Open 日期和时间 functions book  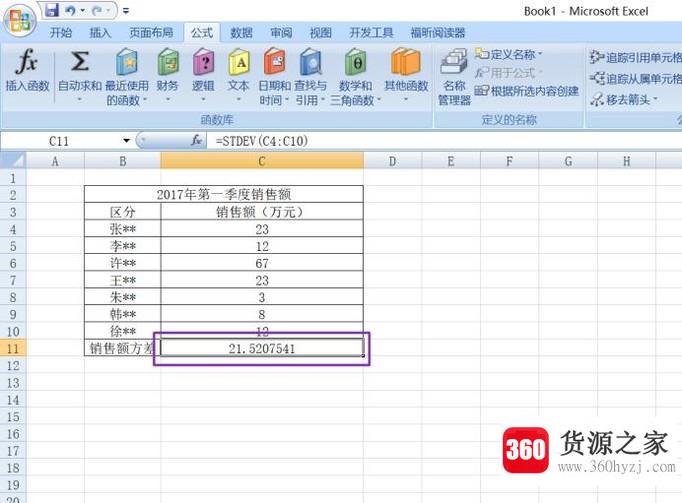point(274,61)
